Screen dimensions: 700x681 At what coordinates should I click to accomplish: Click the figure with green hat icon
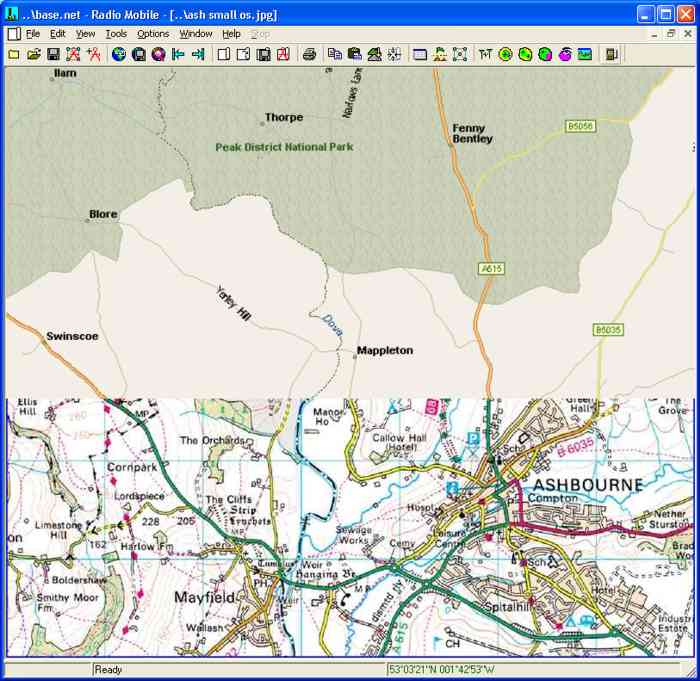pyautogui.click(x=440, y=54)
